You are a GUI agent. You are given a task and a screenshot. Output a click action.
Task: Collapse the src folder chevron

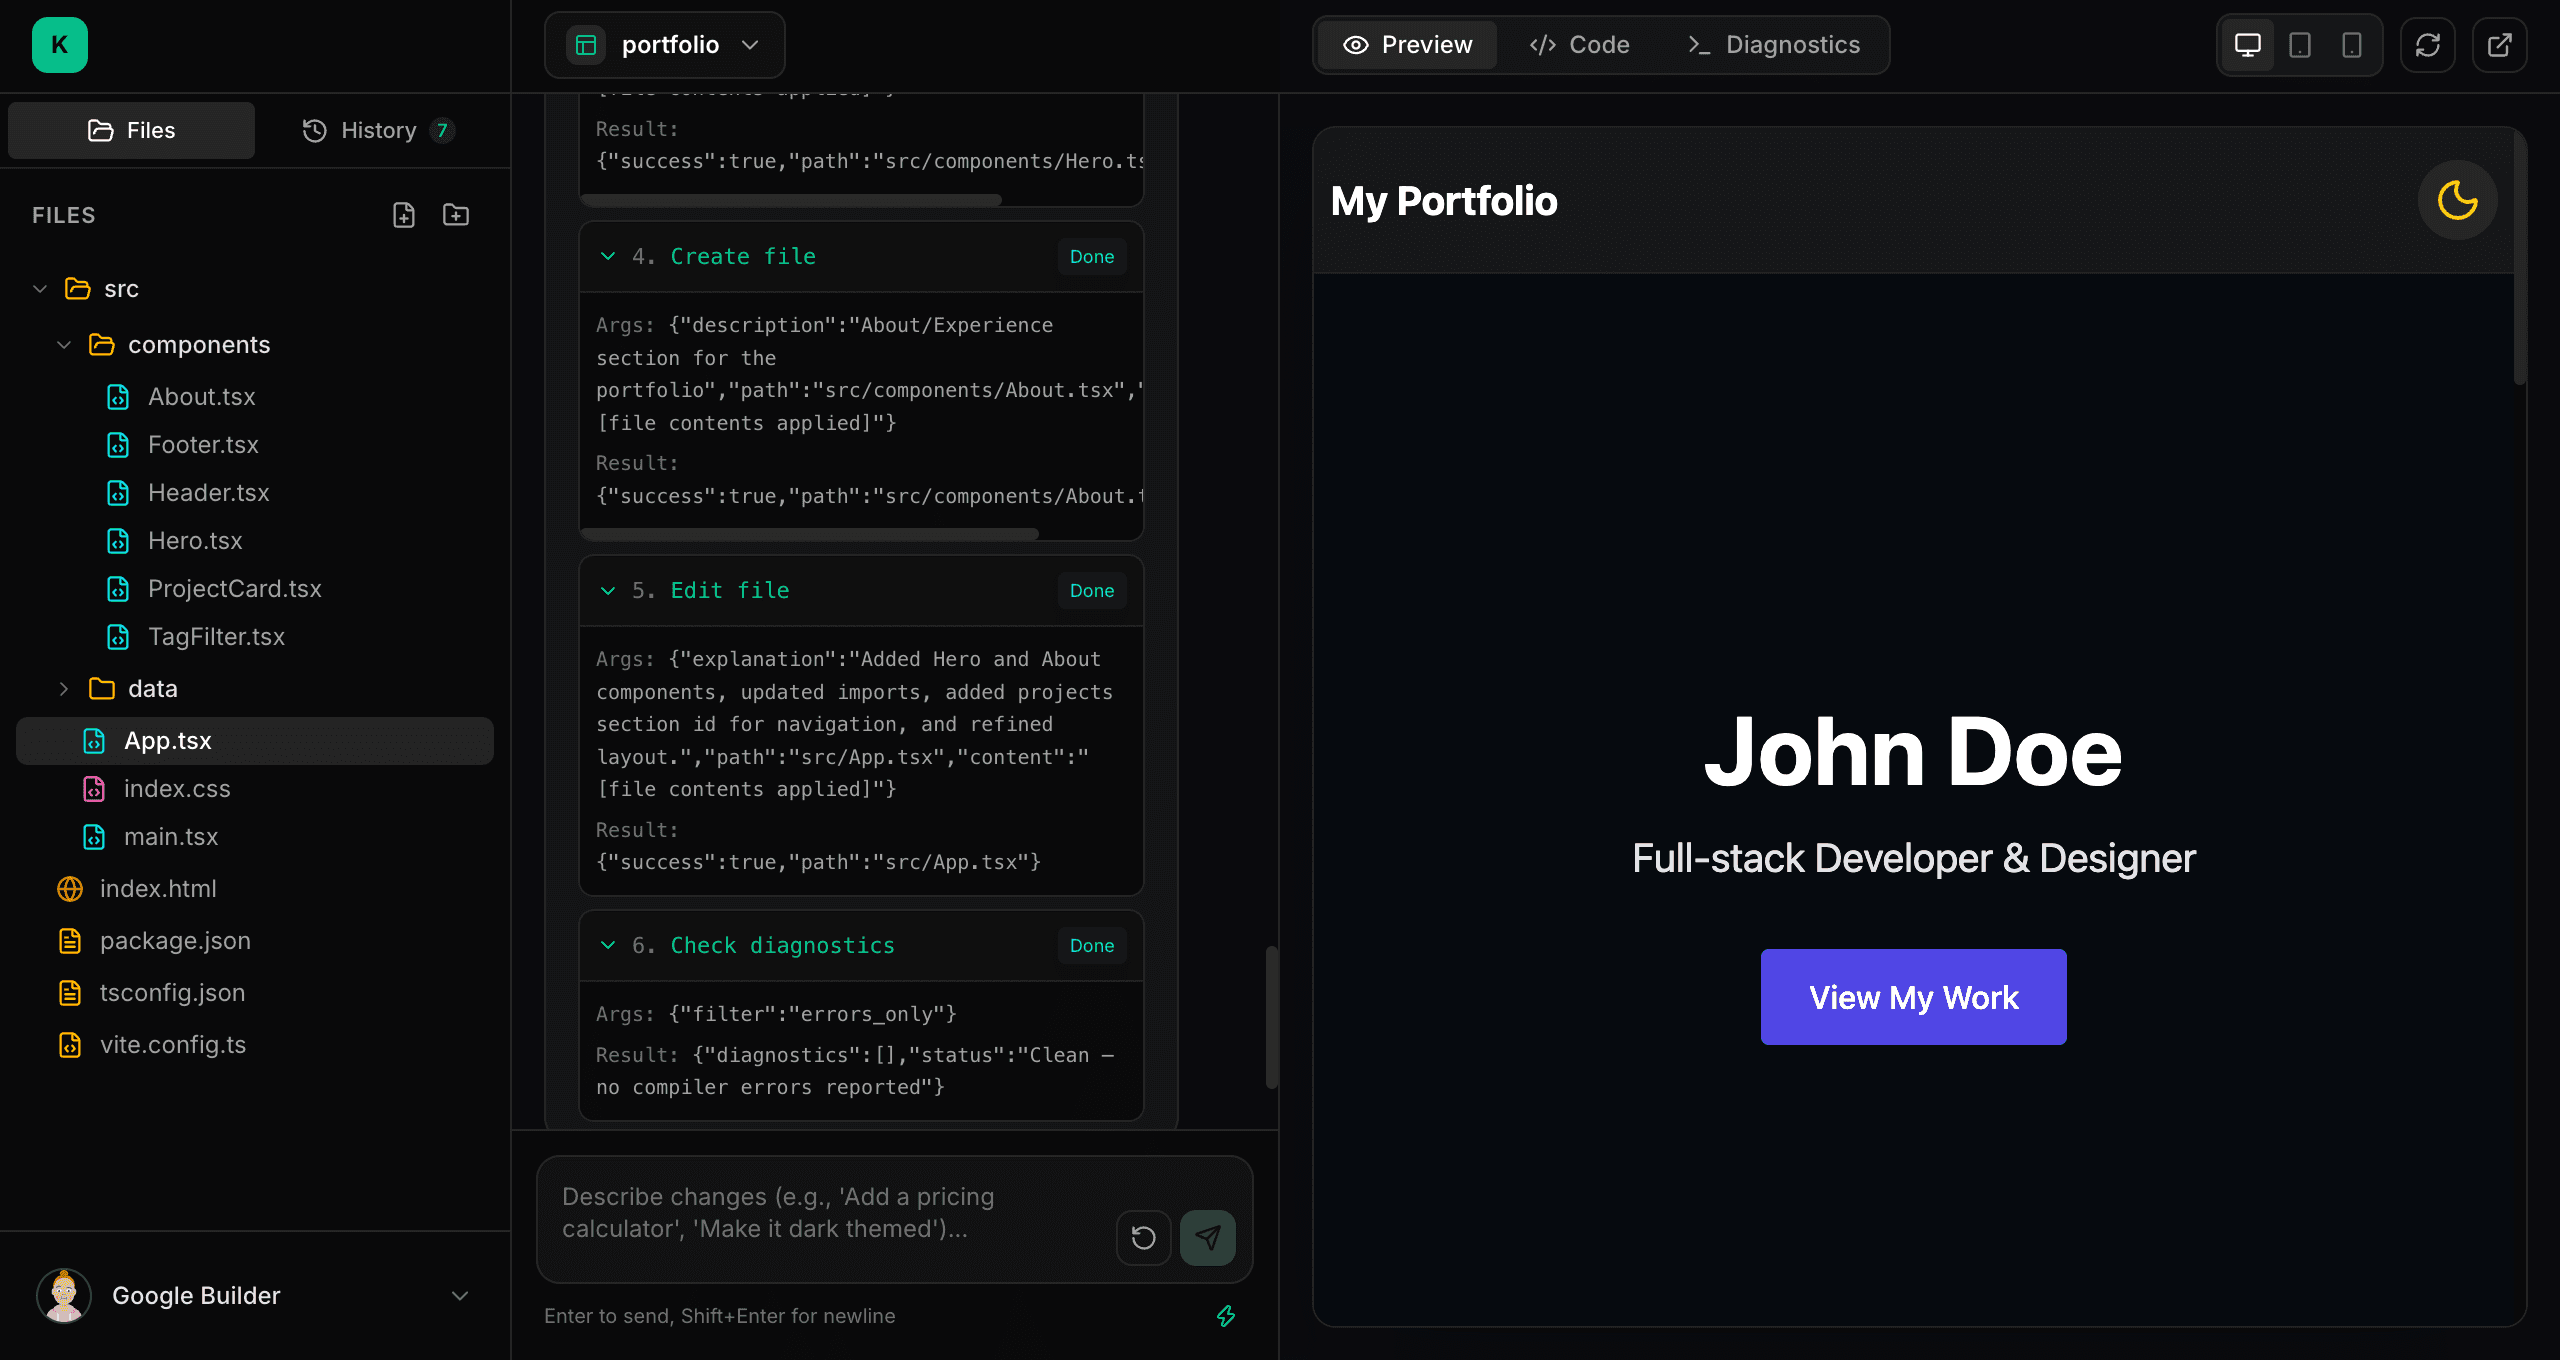(40, 289)
